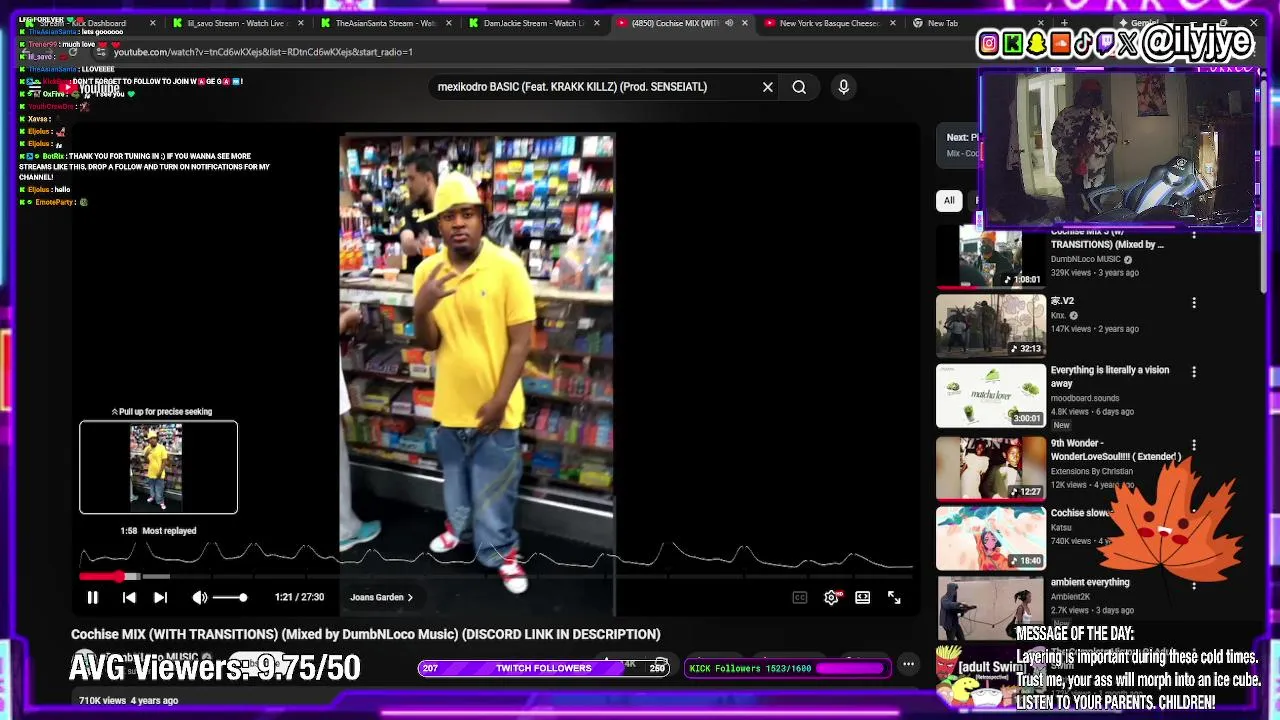Image resolution: width=1280 pixels, height=720 pixels.
Task: Open more options for Everything is literally
Action: coord(1193,372)
